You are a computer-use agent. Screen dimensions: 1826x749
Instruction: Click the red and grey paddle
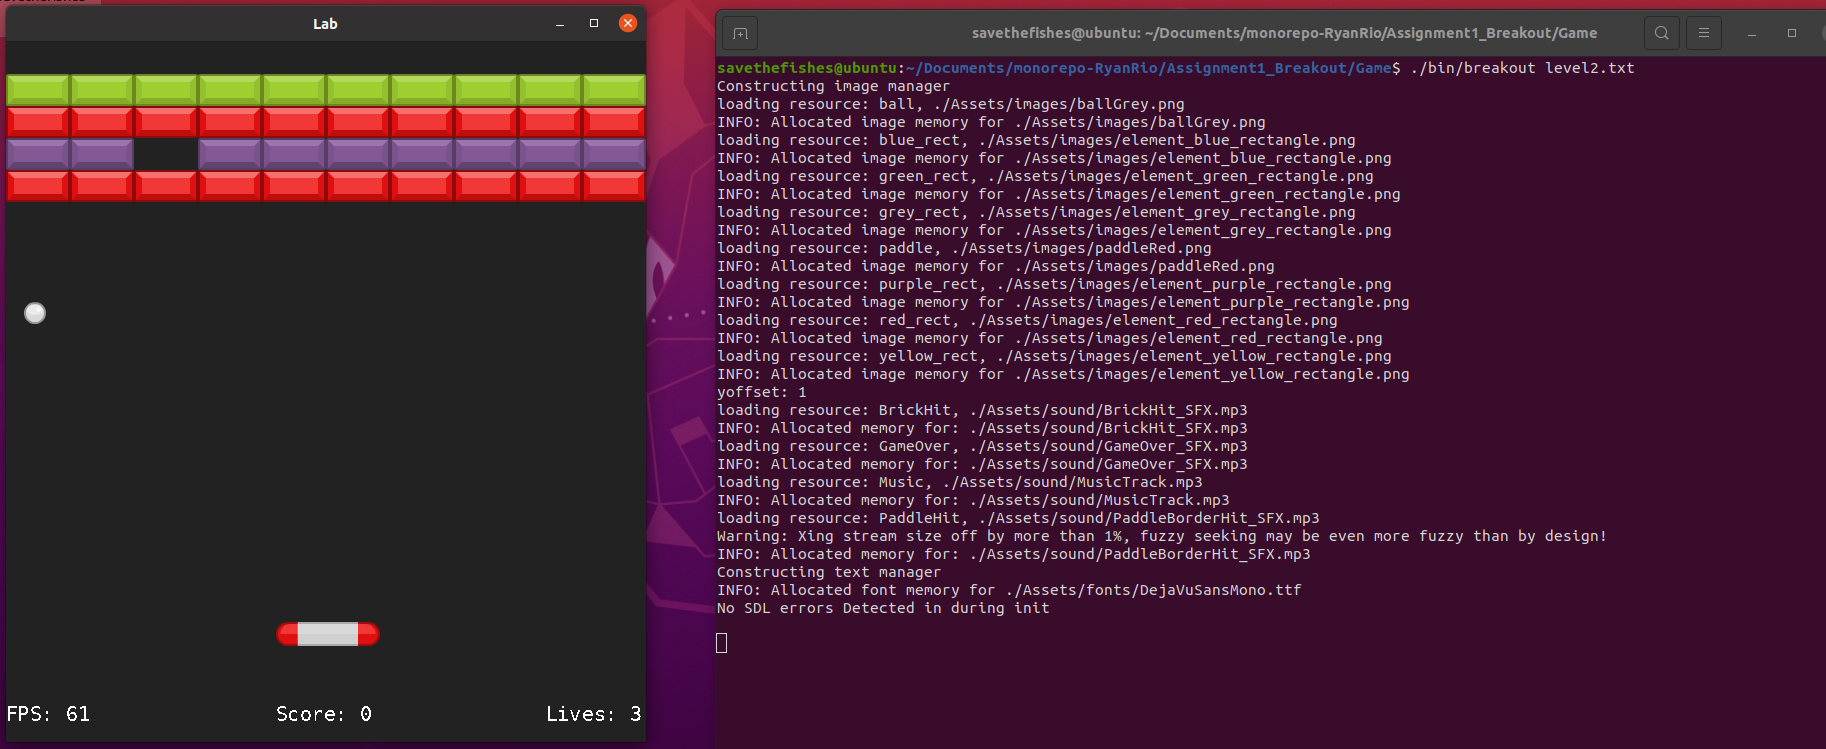[x=328, y=634]
